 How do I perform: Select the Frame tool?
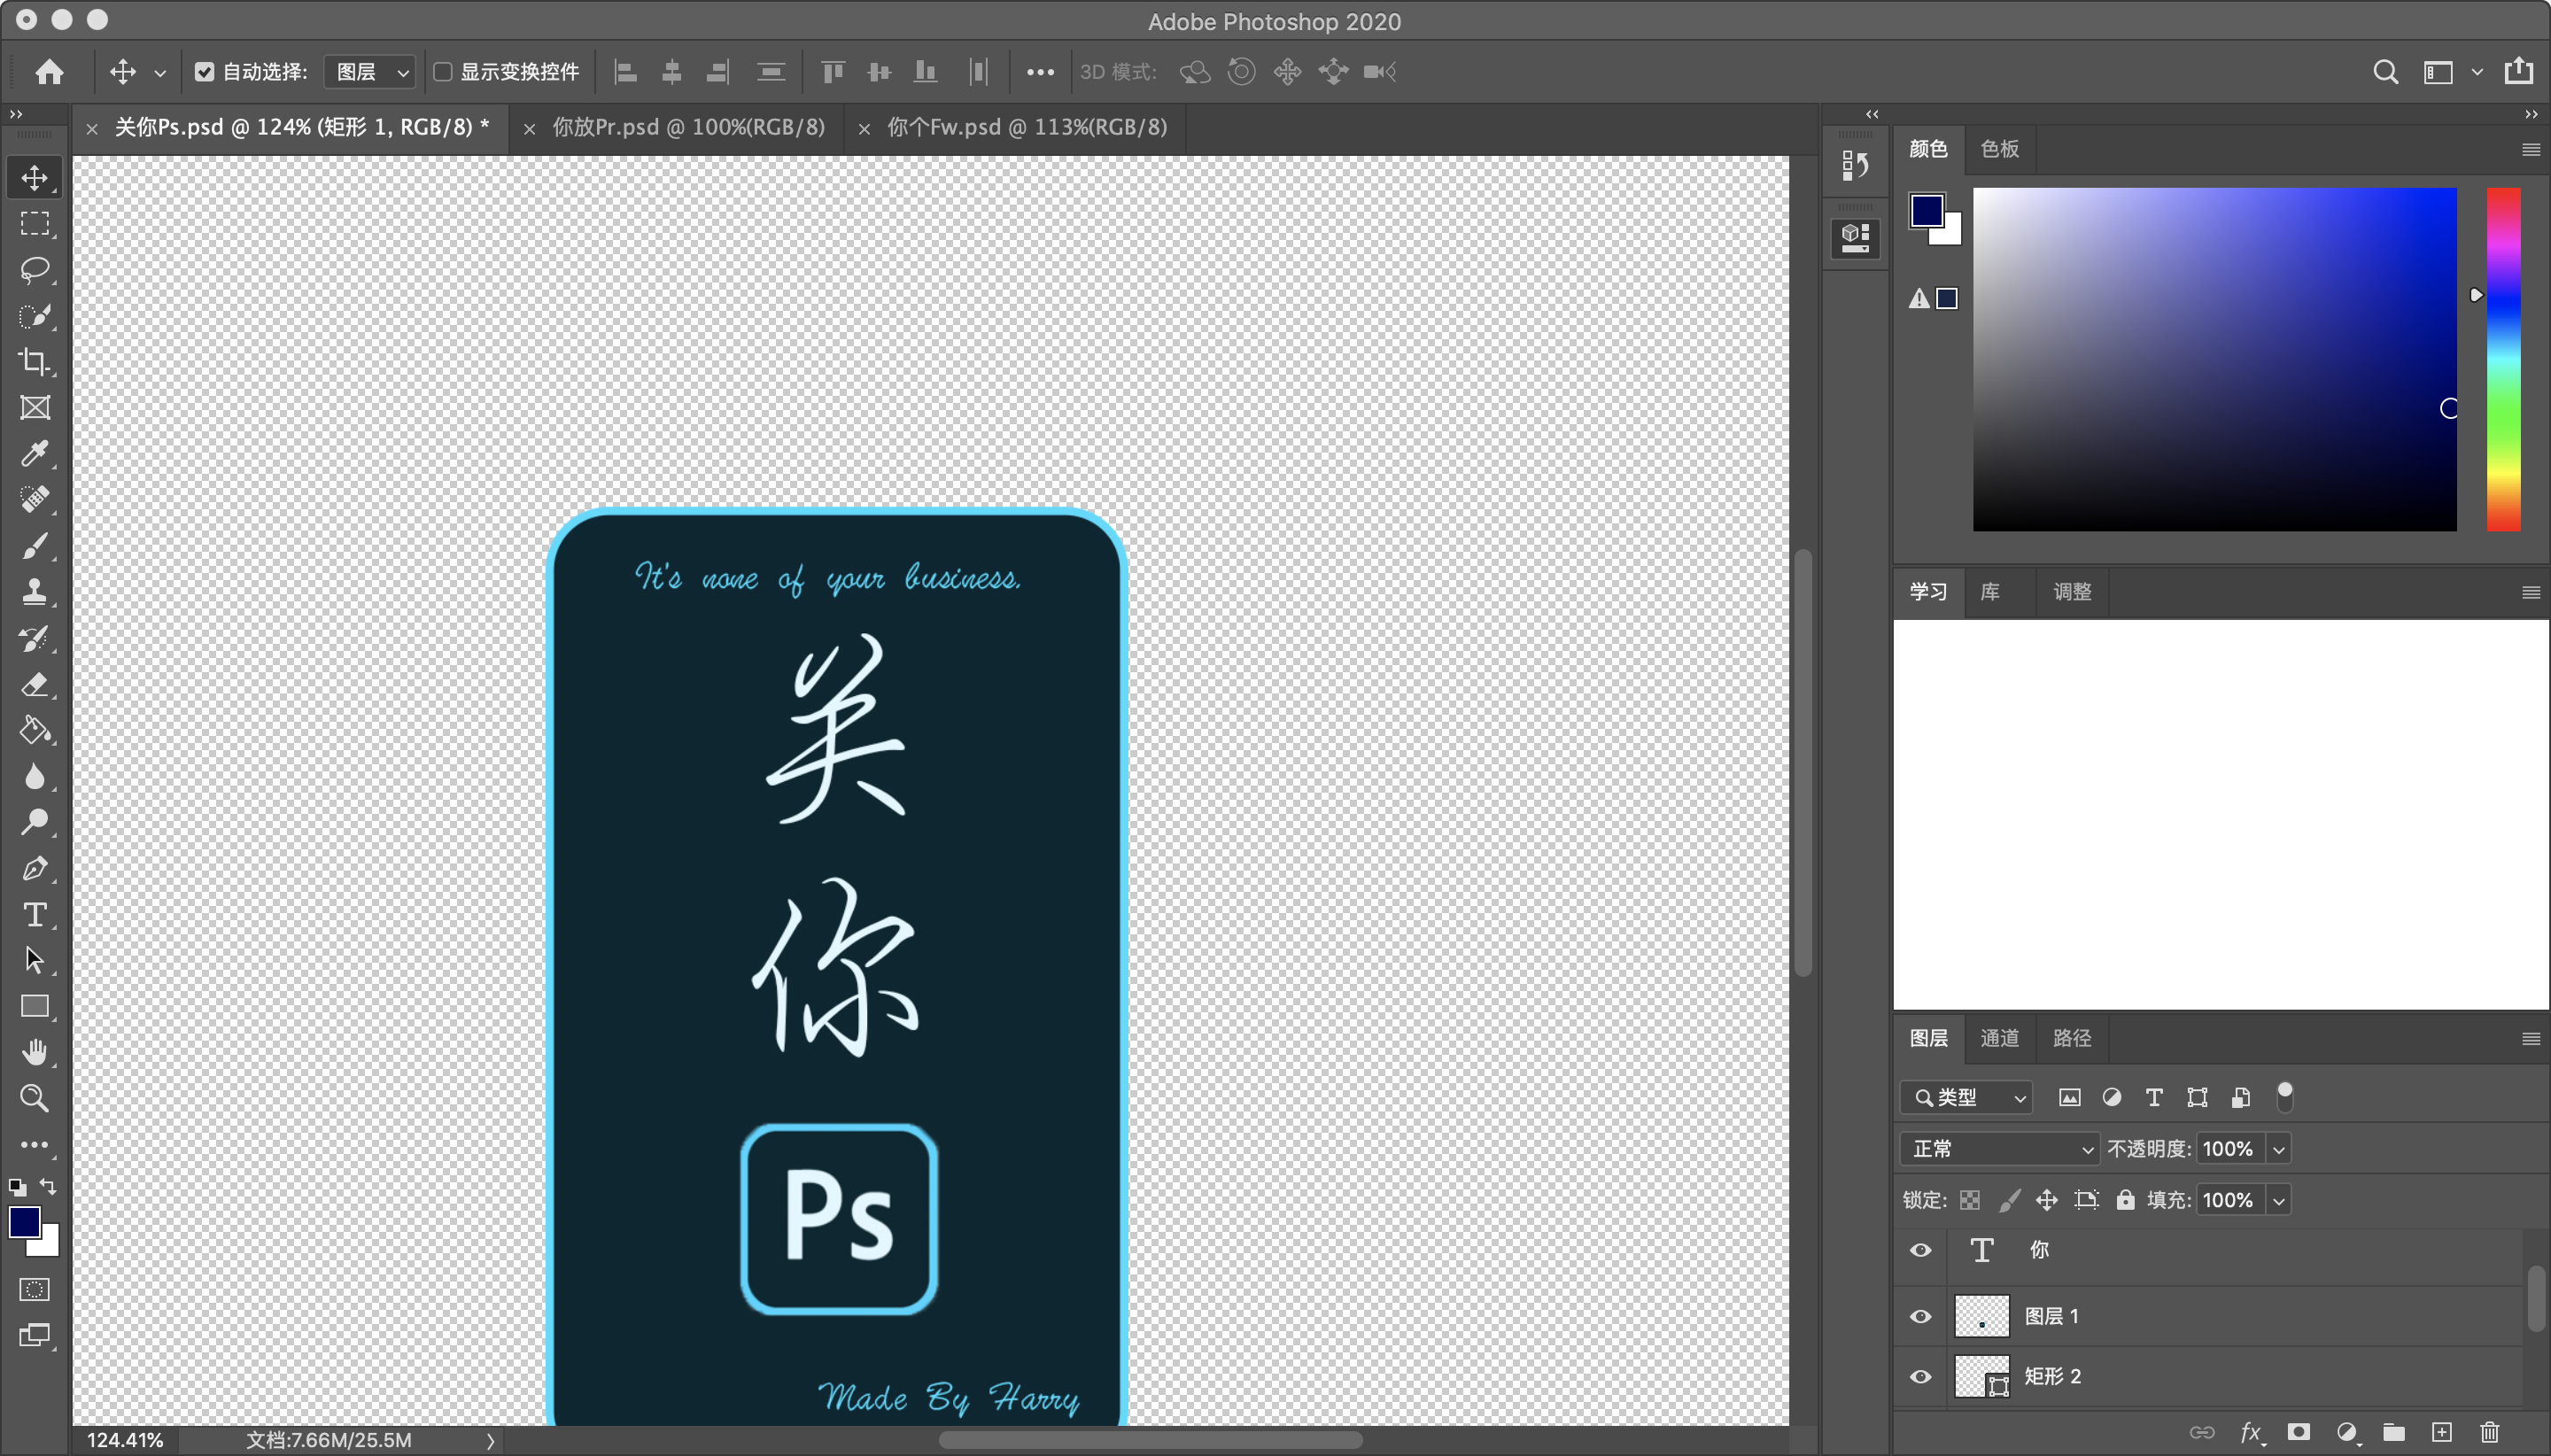[x=35, y=408]
